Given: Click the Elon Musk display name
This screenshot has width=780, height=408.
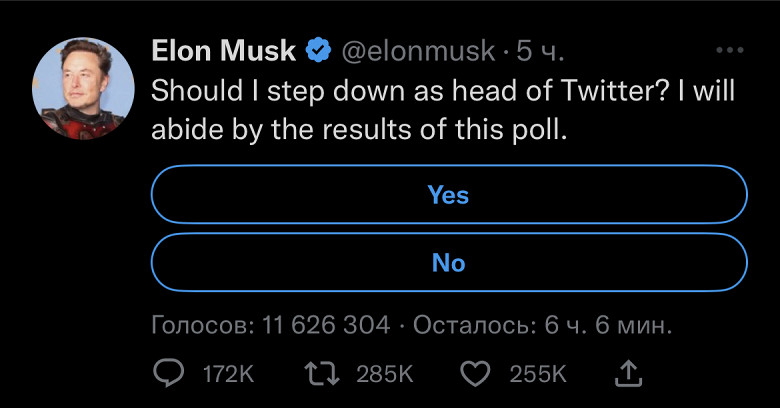Looking at the screenshot, I should pos(223,49).
